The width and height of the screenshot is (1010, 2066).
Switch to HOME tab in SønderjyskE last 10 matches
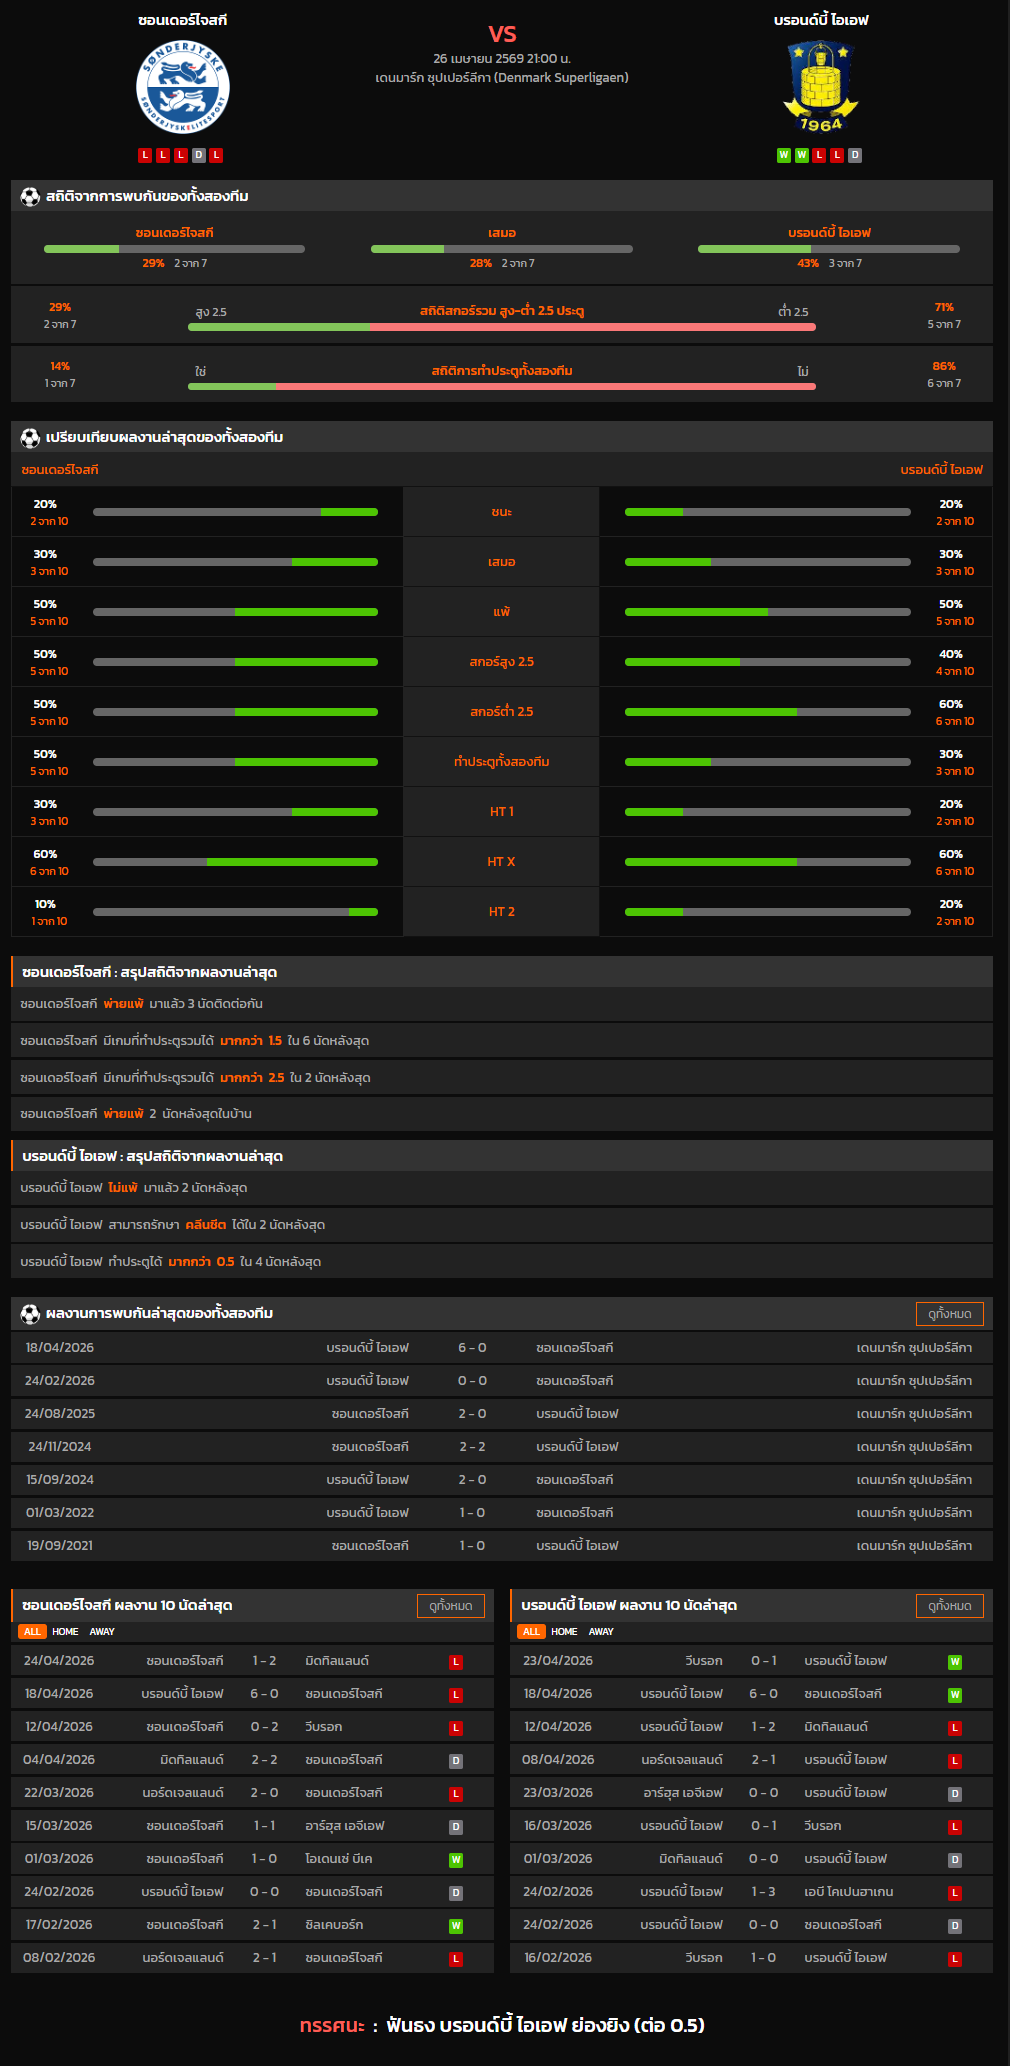[x=65, y=1632]
